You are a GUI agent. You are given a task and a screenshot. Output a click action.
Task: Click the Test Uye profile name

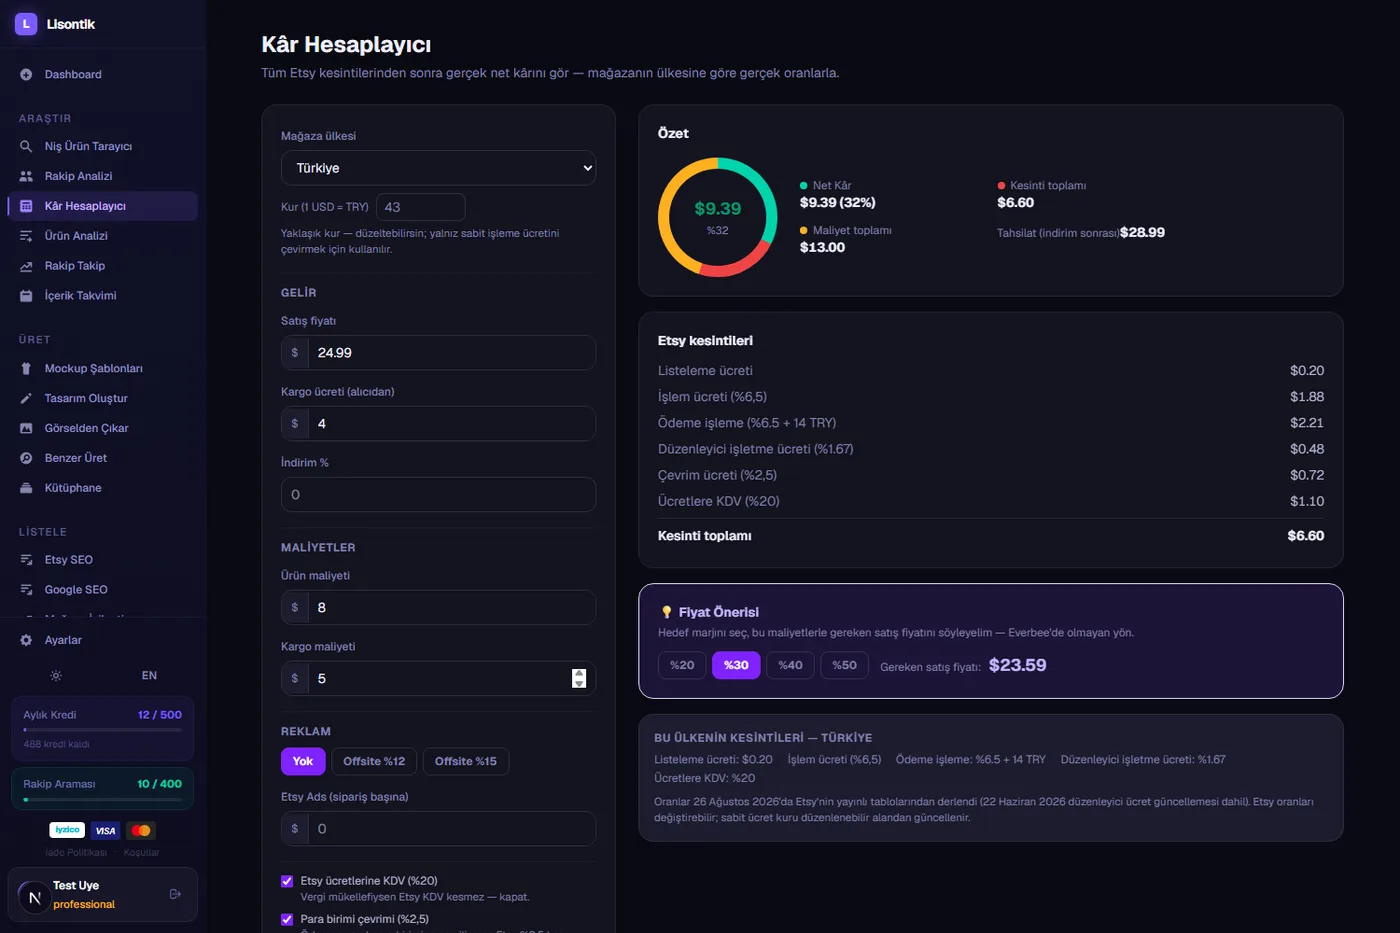tap(76, 886)
